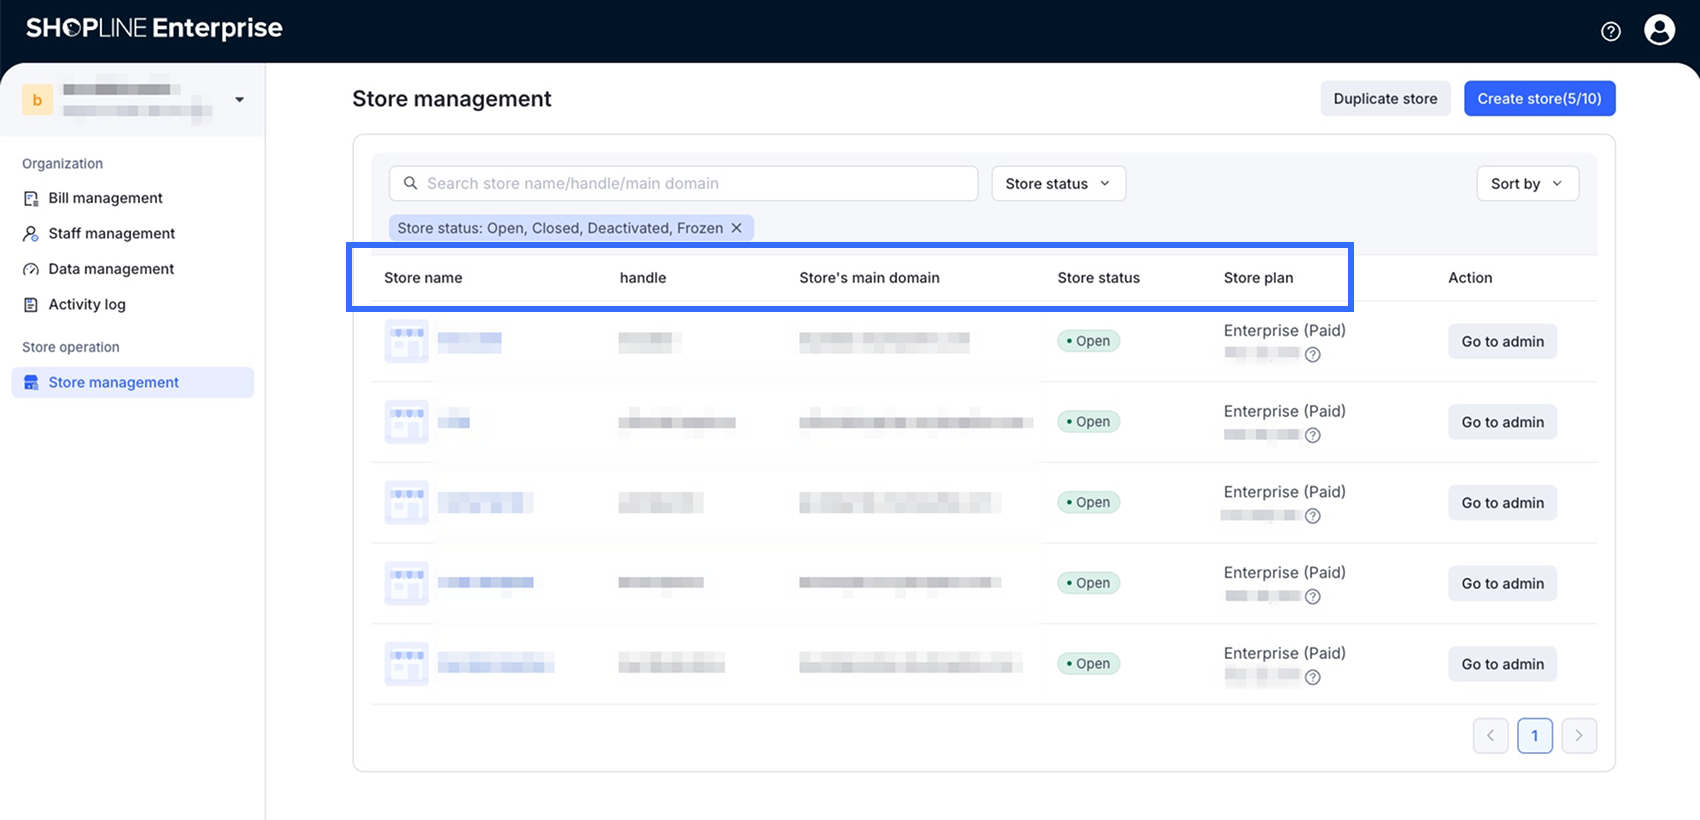
Task: Go to Staff management page
Action: tap(111, 233)
